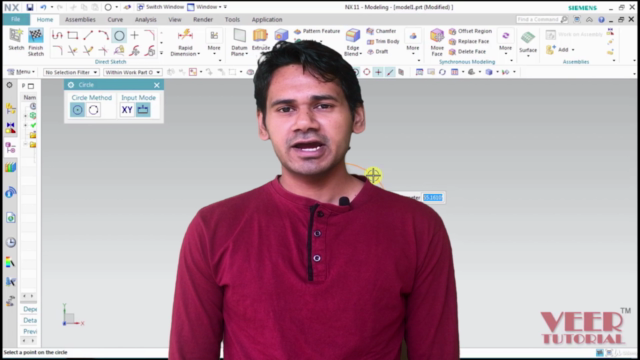
Task: Open Rapid Dimension tool
Action: pos(185,42)
